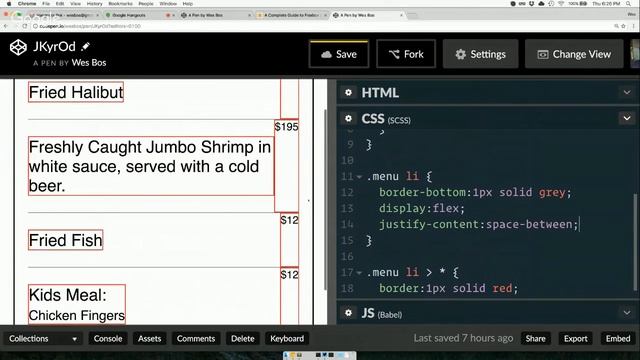
Task: Reload the page in Chrome
Action: [x=24, y=26]
